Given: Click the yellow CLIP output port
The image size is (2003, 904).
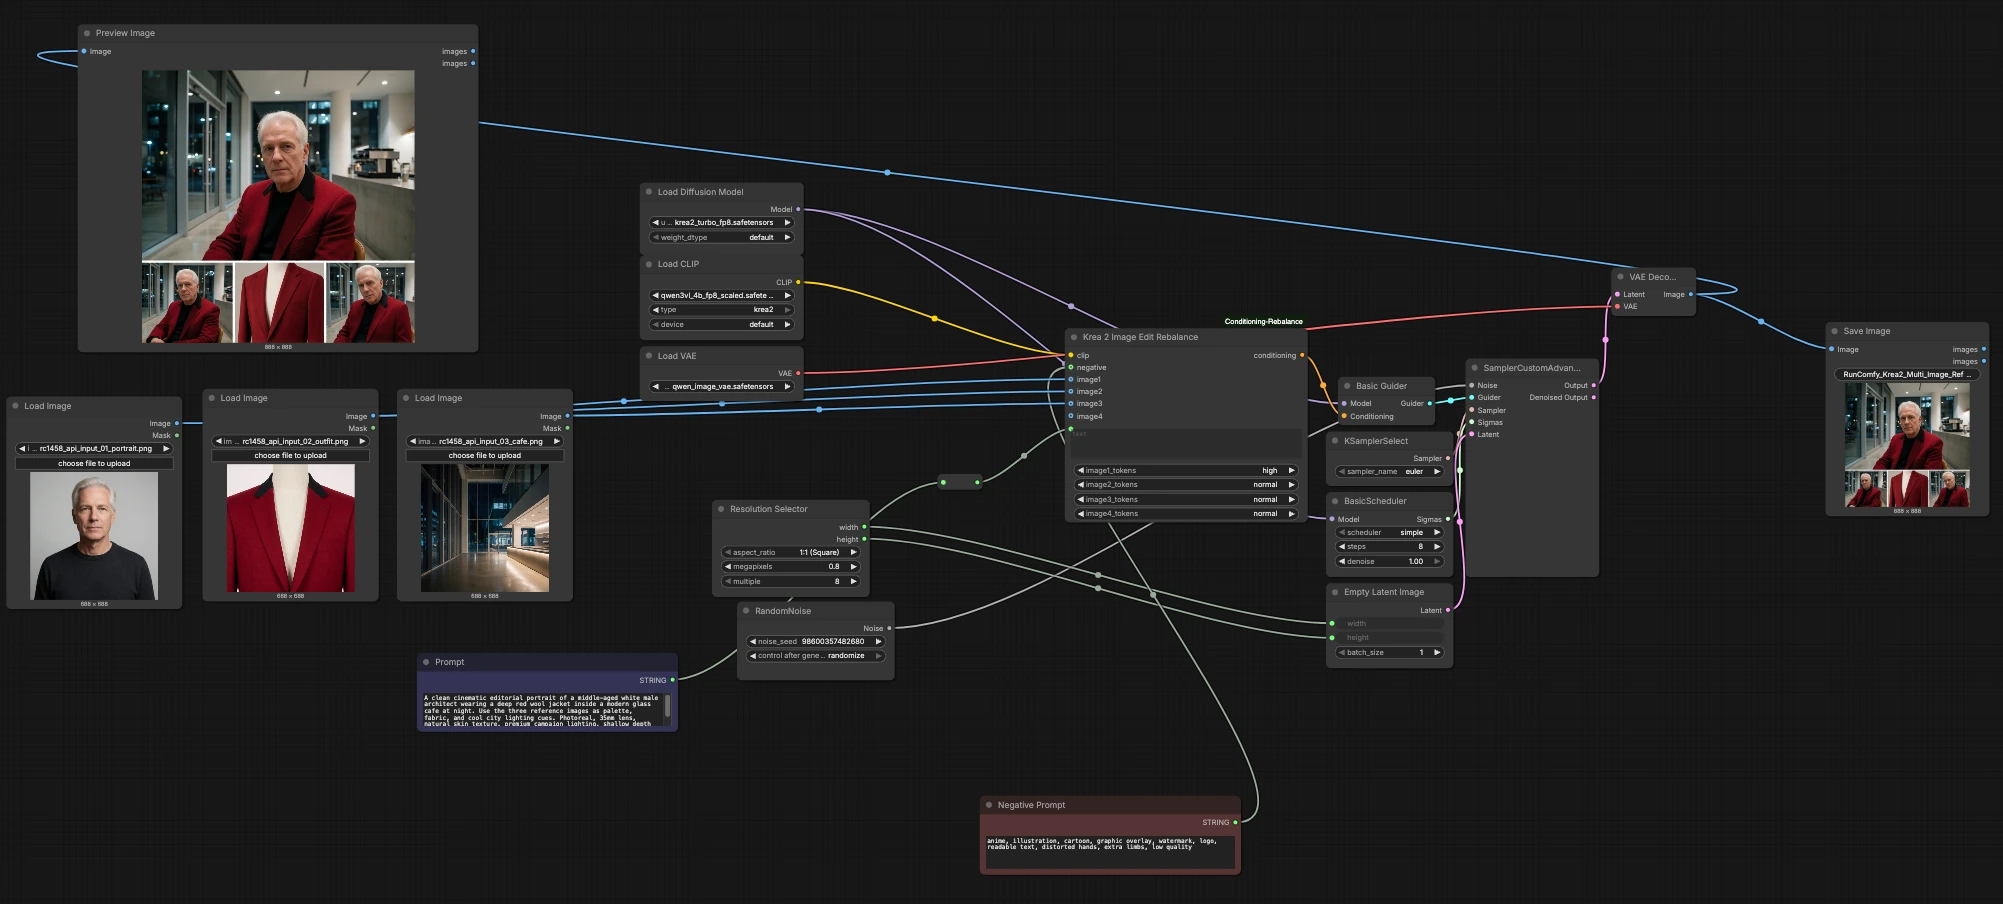Looking at the screenshot, I should [798, 282].
